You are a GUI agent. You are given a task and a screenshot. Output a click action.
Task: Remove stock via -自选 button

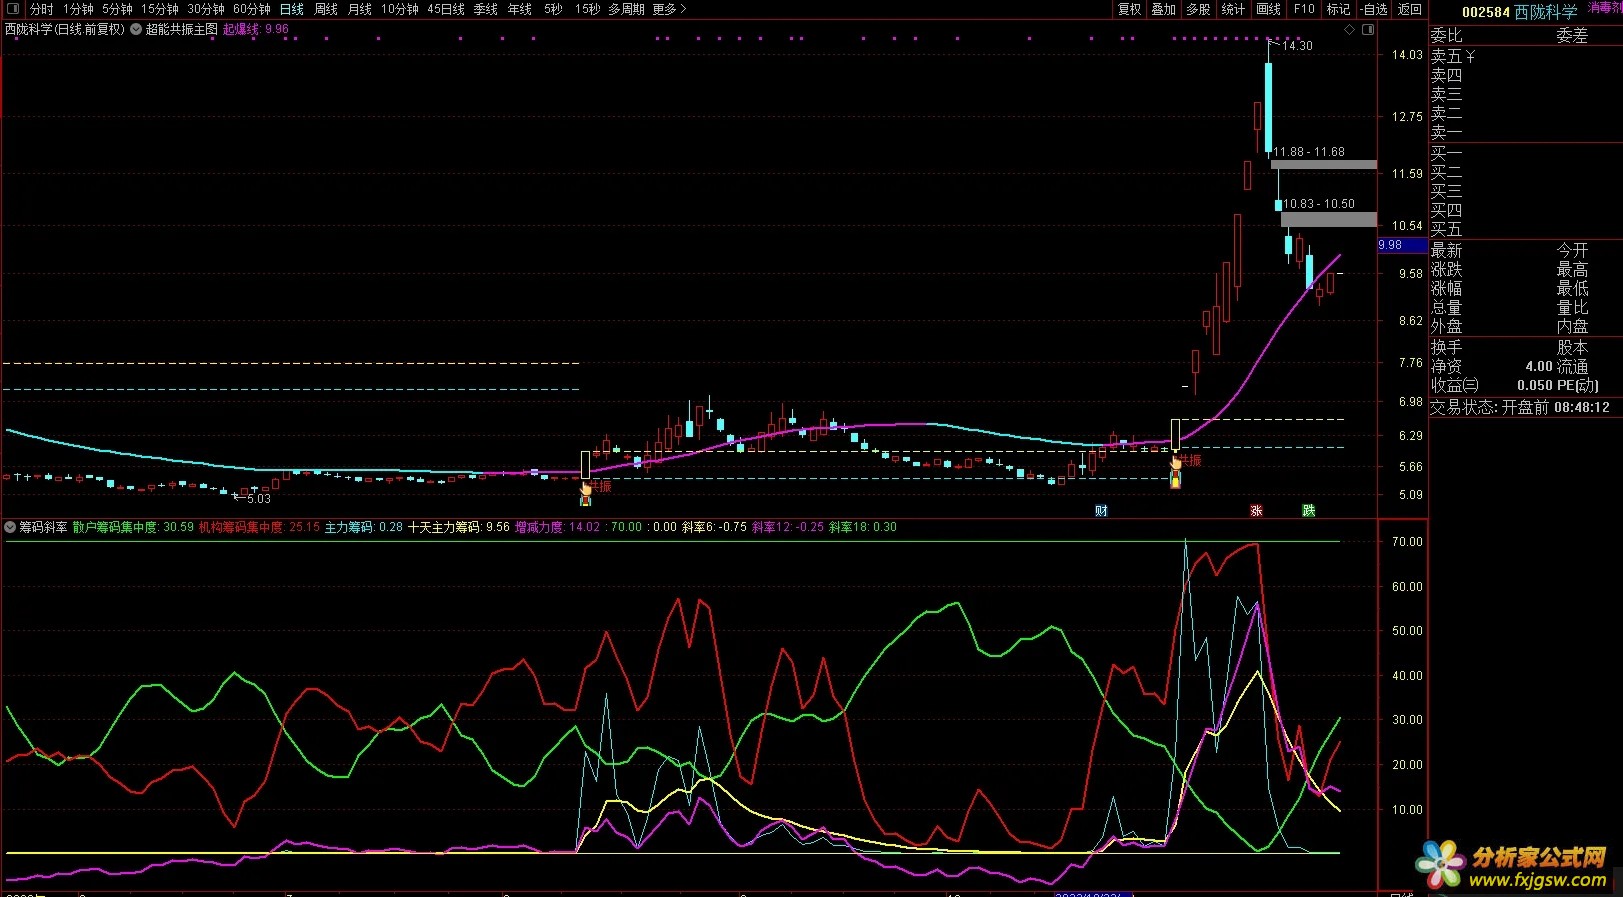[1374, 9]
